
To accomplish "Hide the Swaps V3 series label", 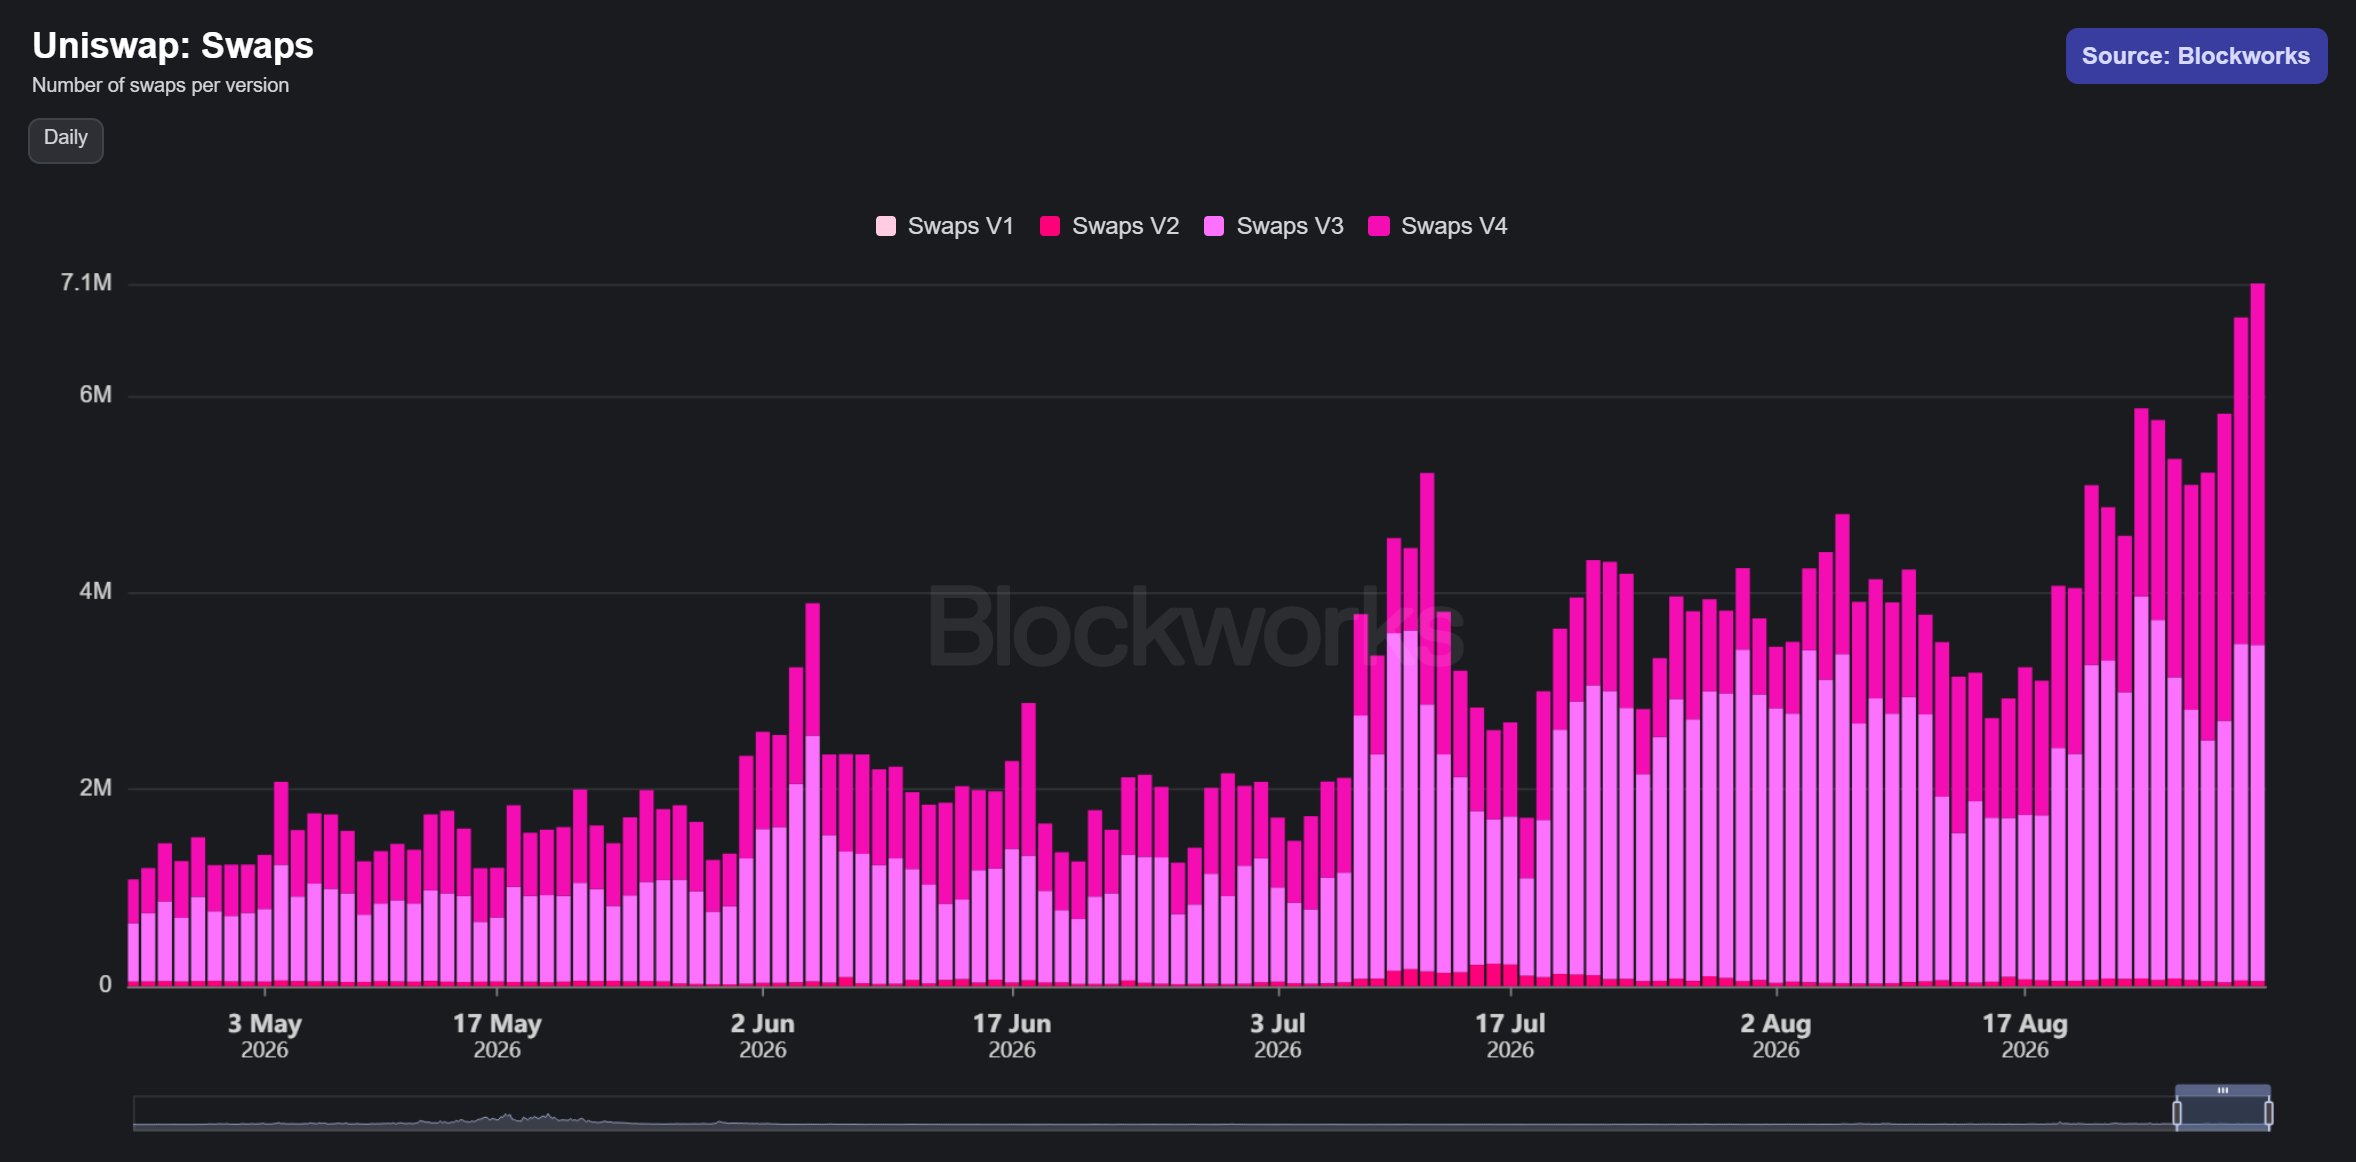I will (x=1290, y=226).
